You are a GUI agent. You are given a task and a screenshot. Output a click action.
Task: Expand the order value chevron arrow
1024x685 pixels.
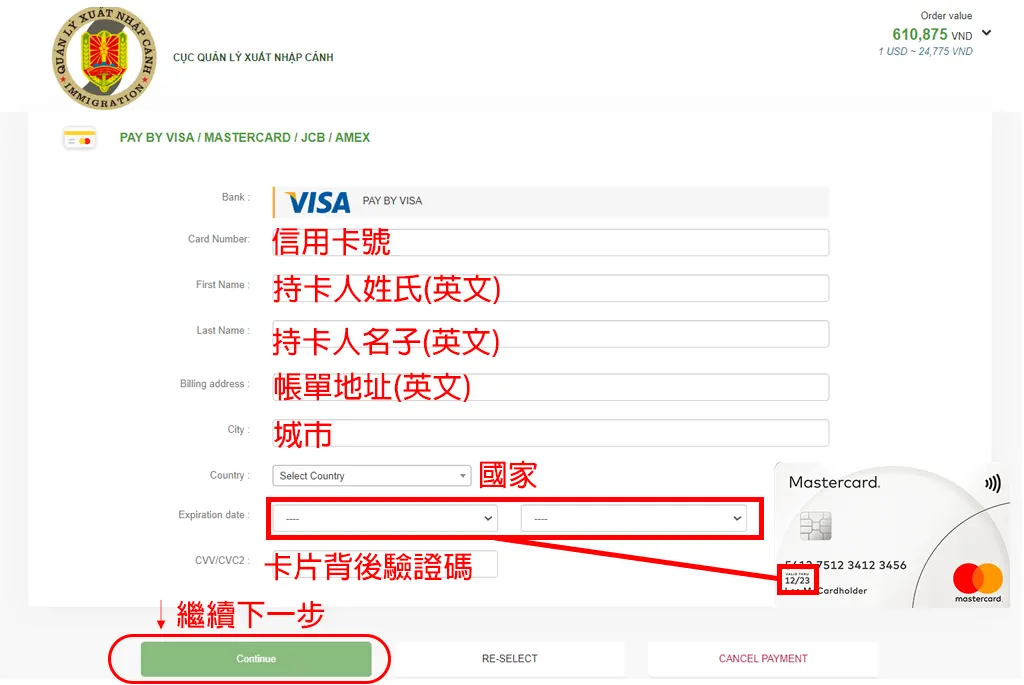987,33
